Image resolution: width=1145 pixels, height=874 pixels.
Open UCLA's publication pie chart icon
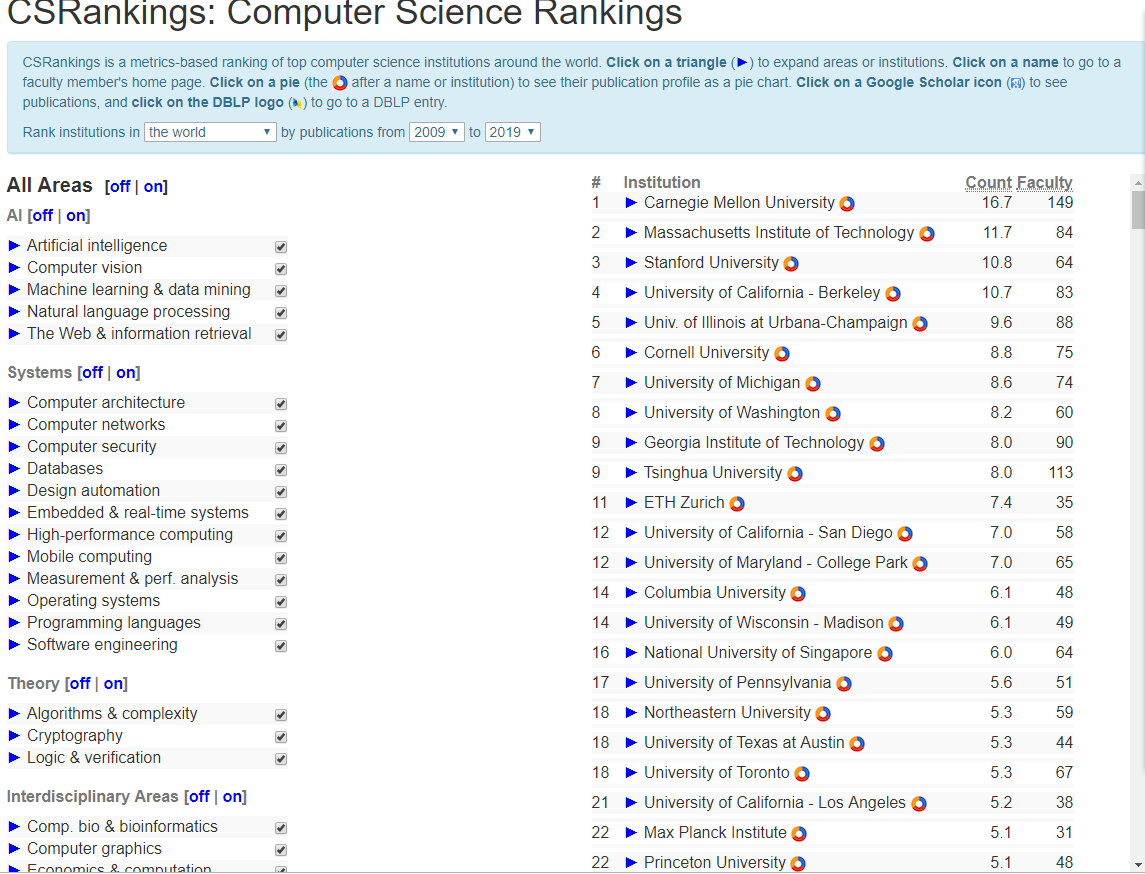919,803
